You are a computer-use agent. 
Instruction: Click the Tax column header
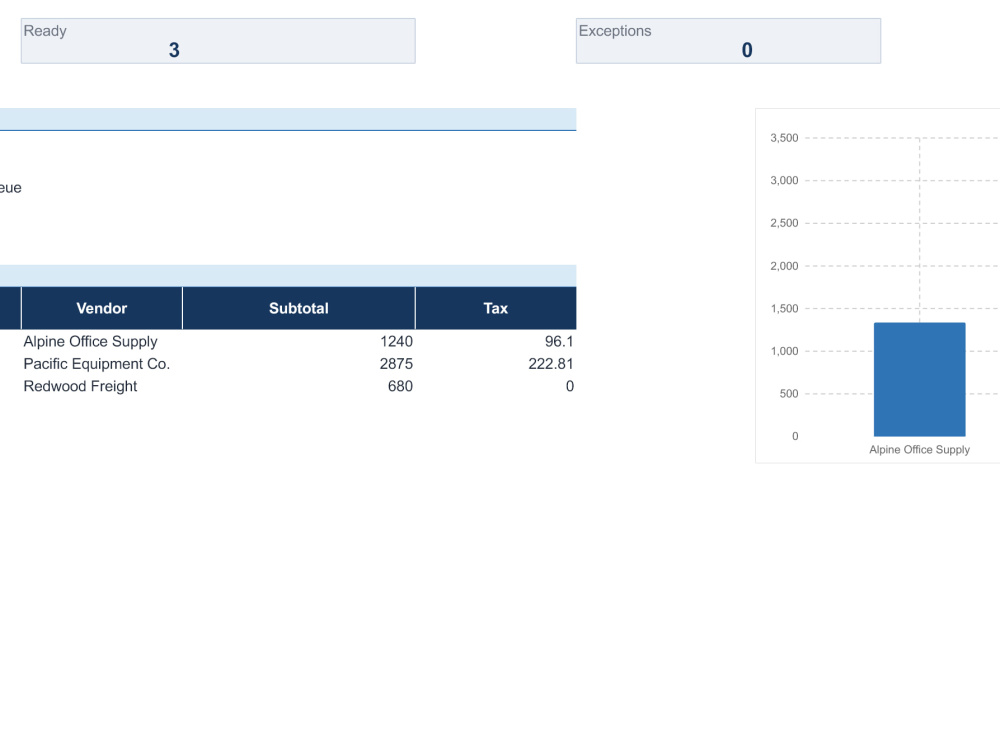496,308
